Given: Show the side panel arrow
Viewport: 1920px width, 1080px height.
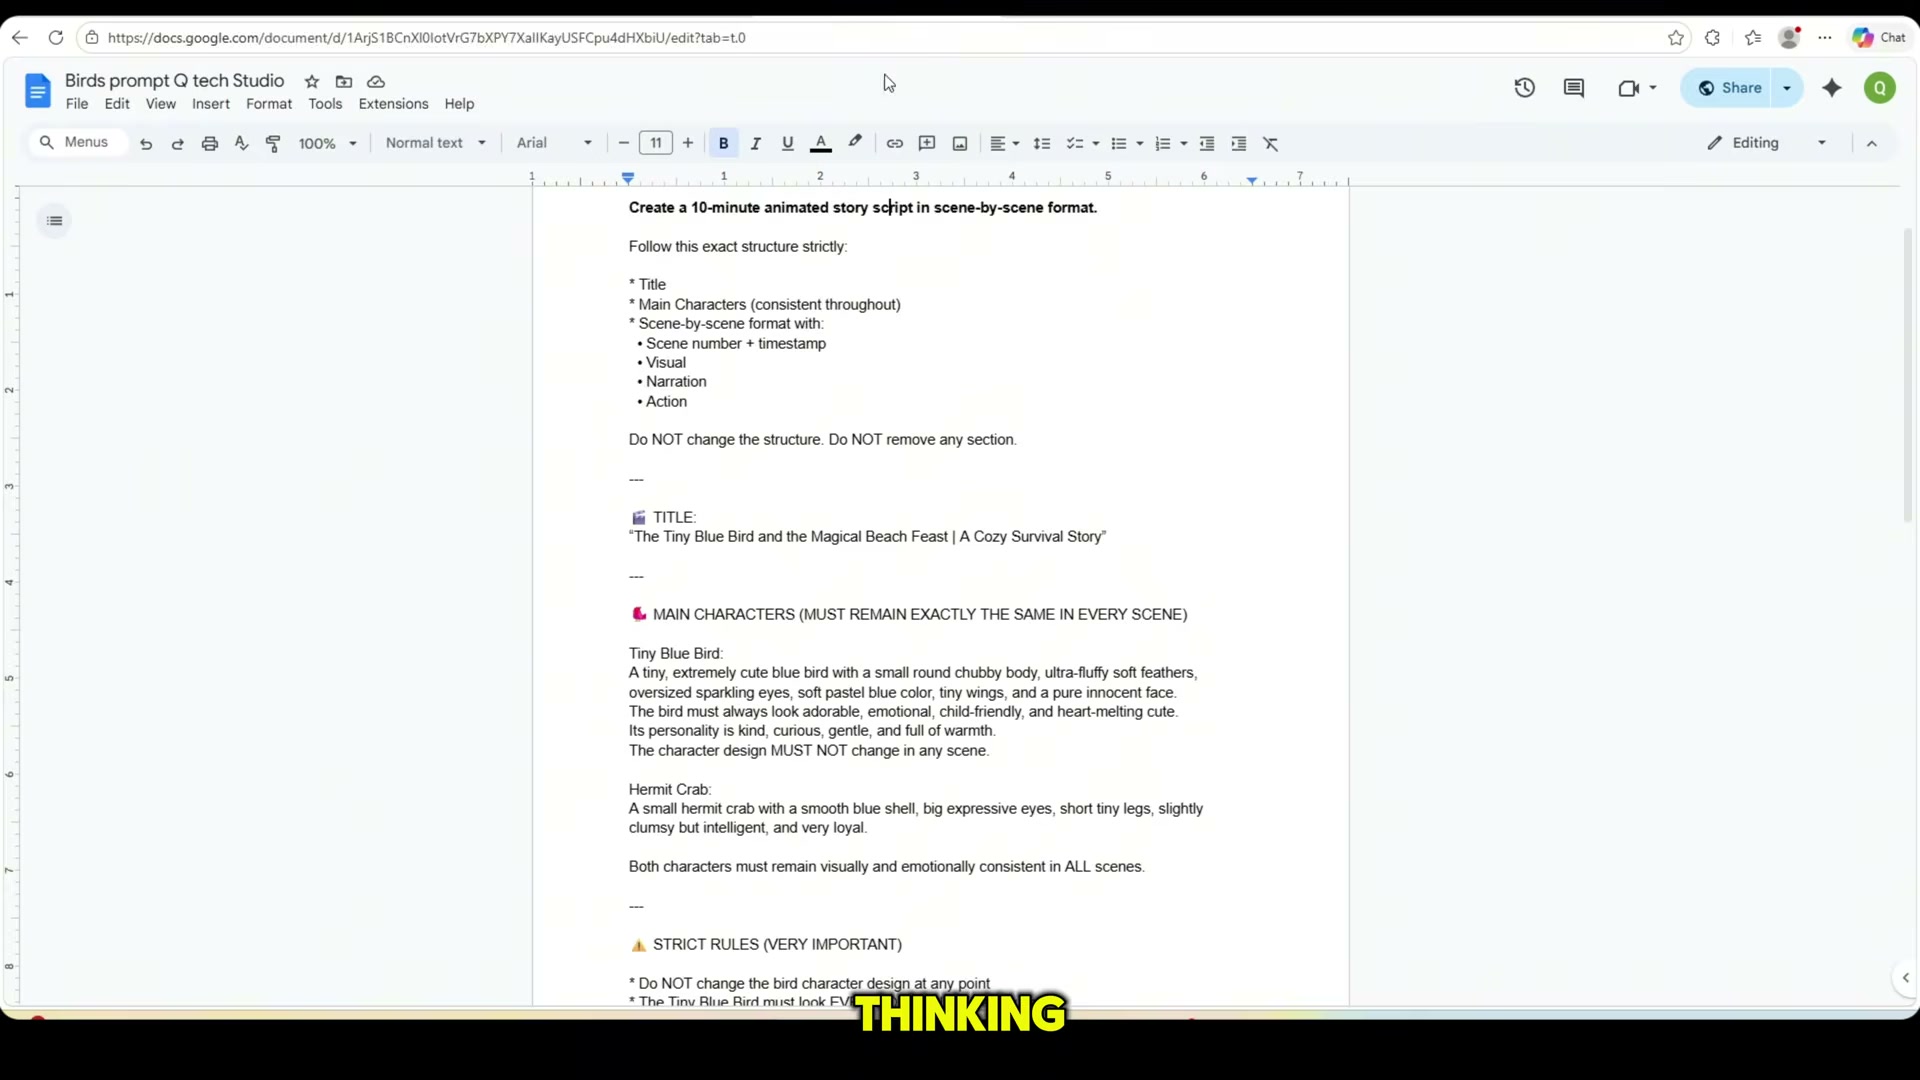Looking at the screenshot, I should coord(1906,978).
